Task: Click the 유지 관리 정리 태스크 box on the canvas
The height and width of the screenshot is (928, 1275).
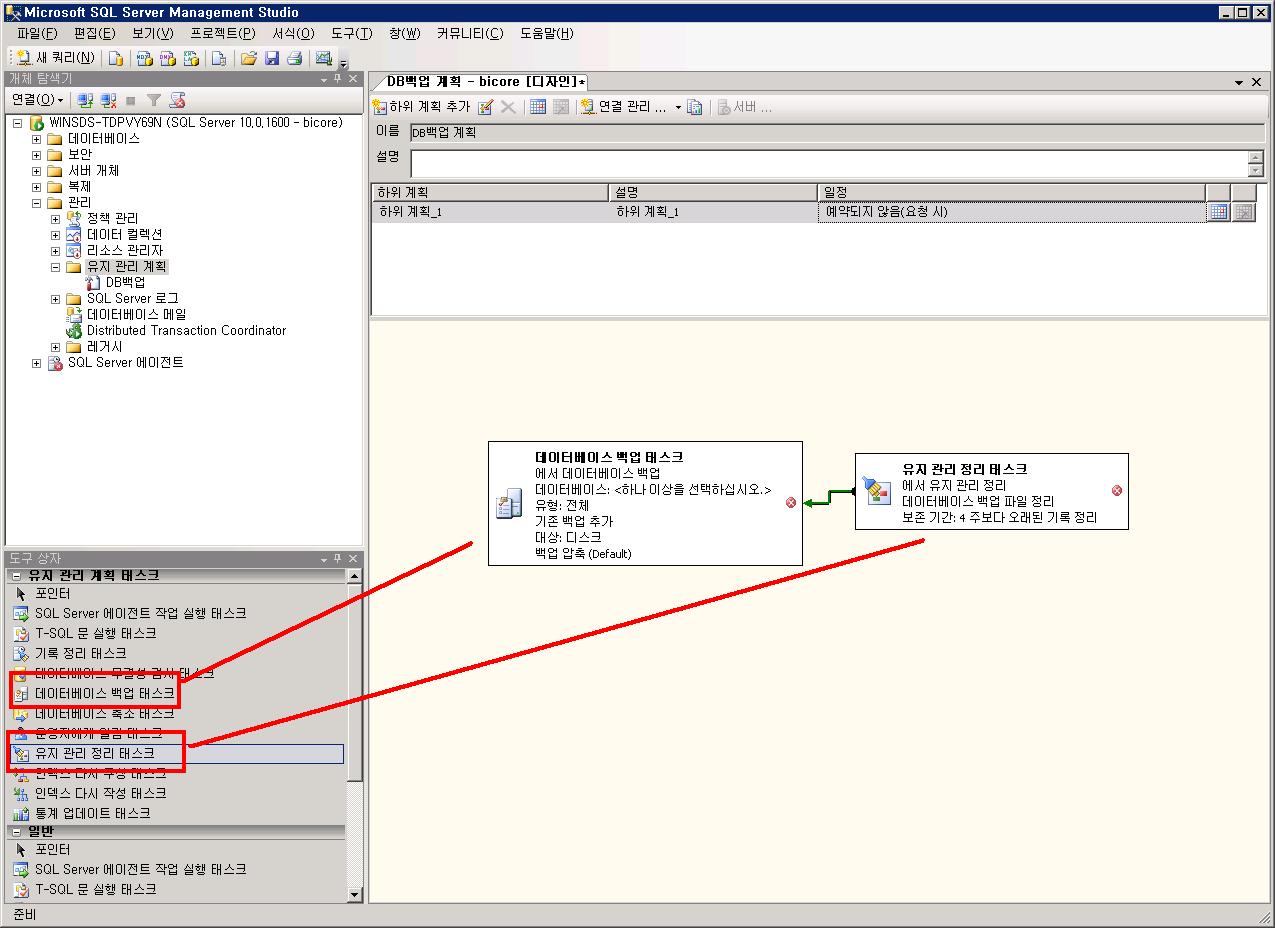Action: 992,491
